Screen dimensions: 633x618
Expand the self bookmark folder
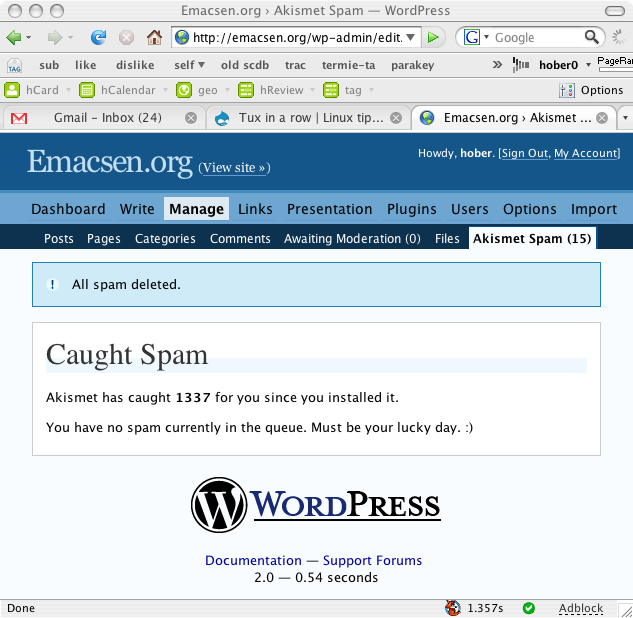pos(189,65)
